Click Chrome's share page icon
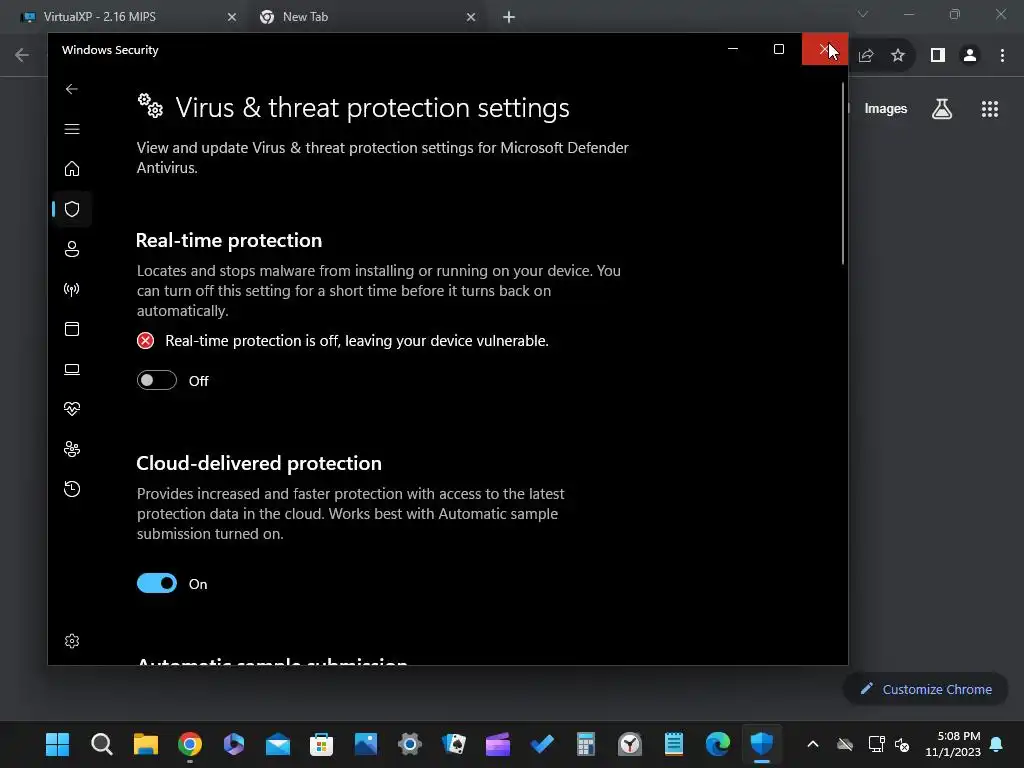Image resolution: width=1024 pixels, height=768 pixels. click(x=866, y=56)
